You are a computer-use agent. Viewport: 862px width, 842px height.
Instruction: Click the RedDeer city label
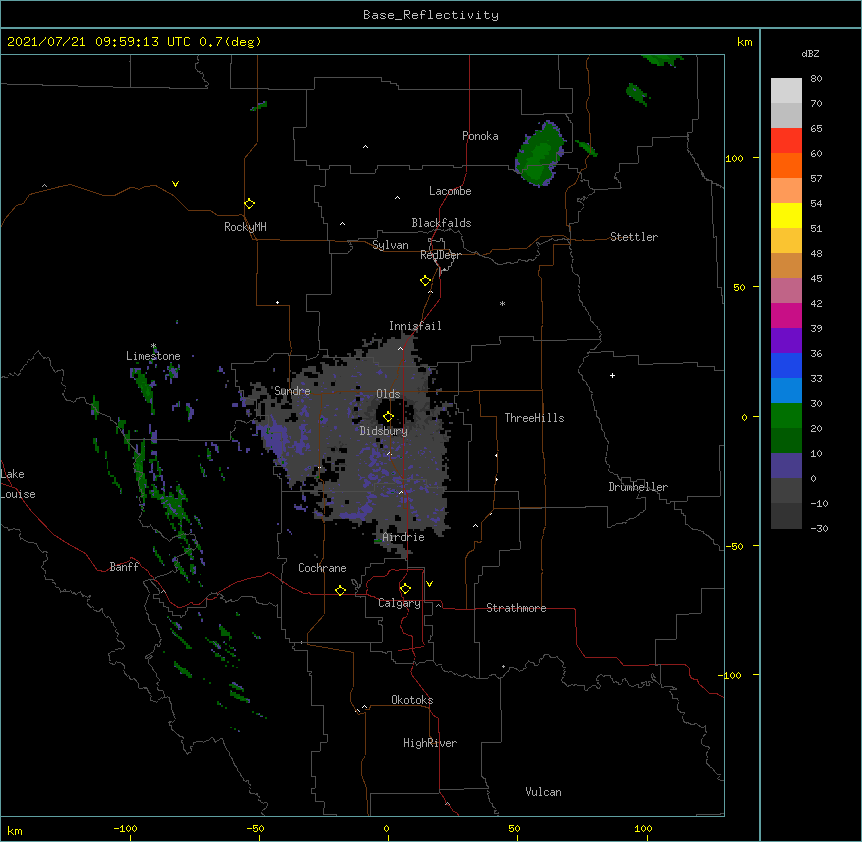tap(440, 255)
